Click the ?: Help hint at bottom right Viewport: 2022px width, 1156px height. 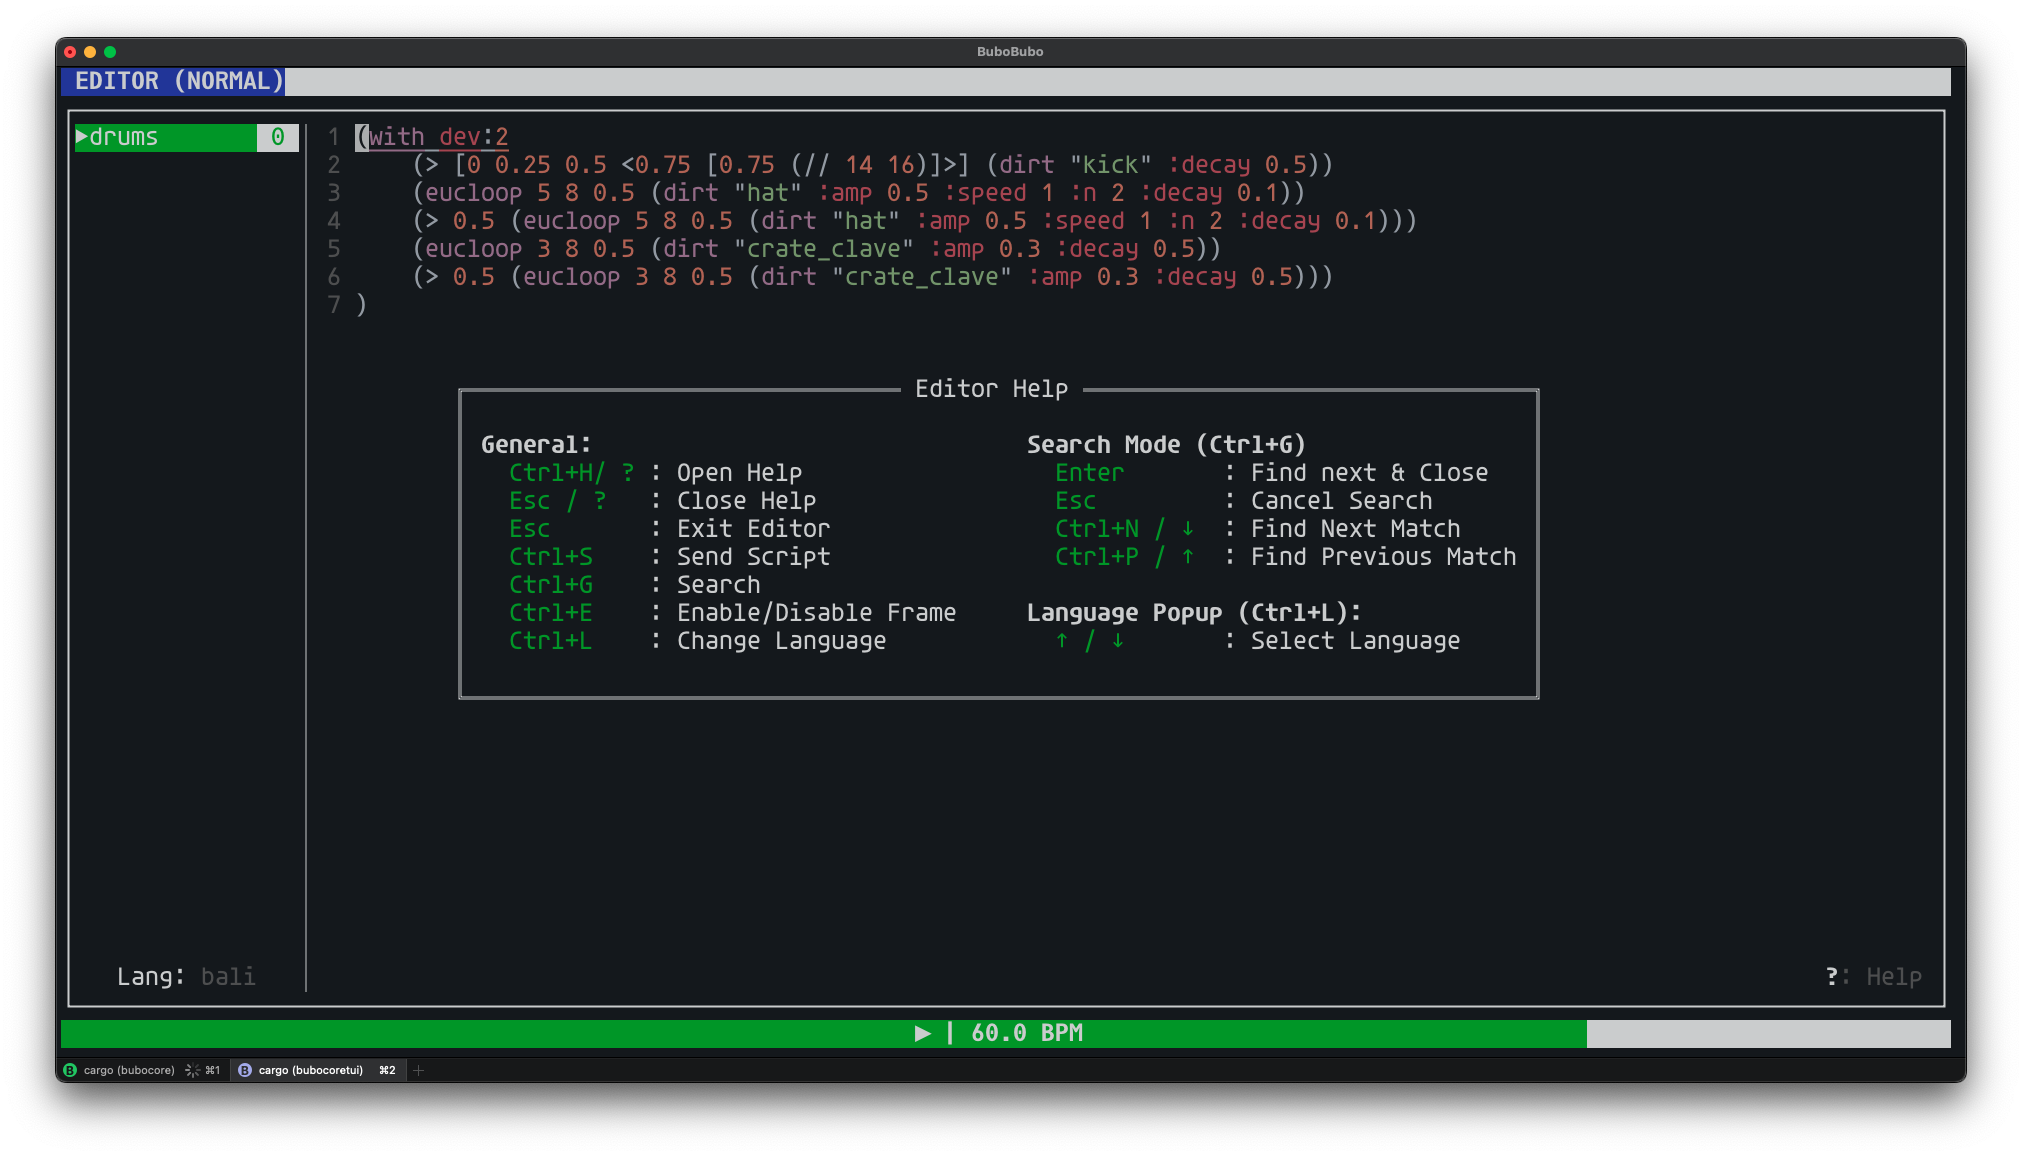[1873, 976]
